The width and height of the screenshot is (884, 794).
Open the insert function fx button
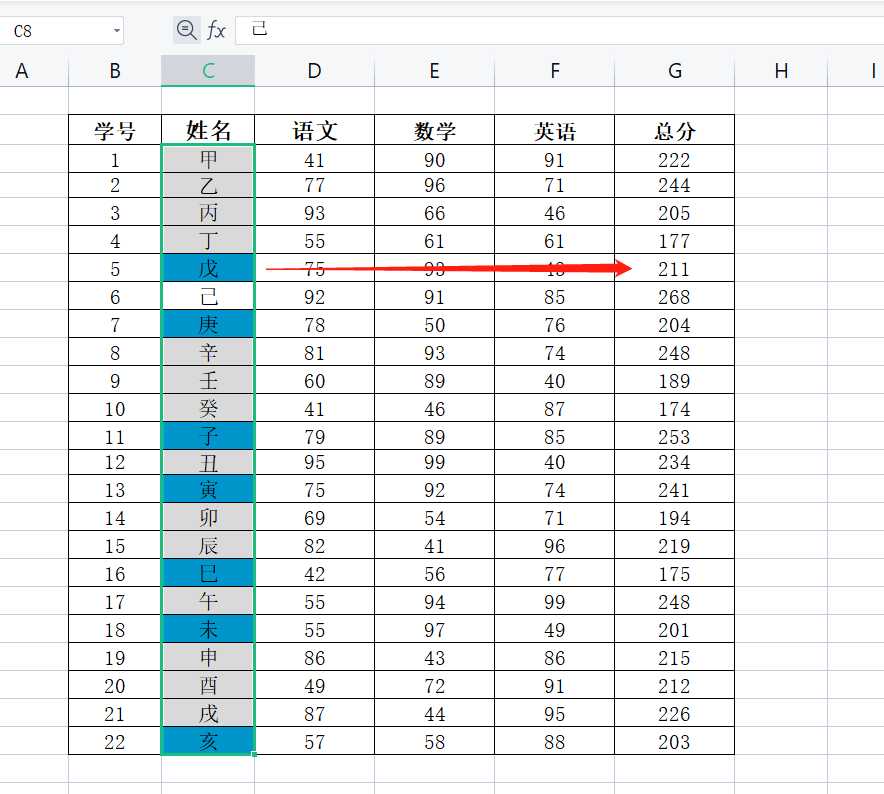click(x=216, y=30)
